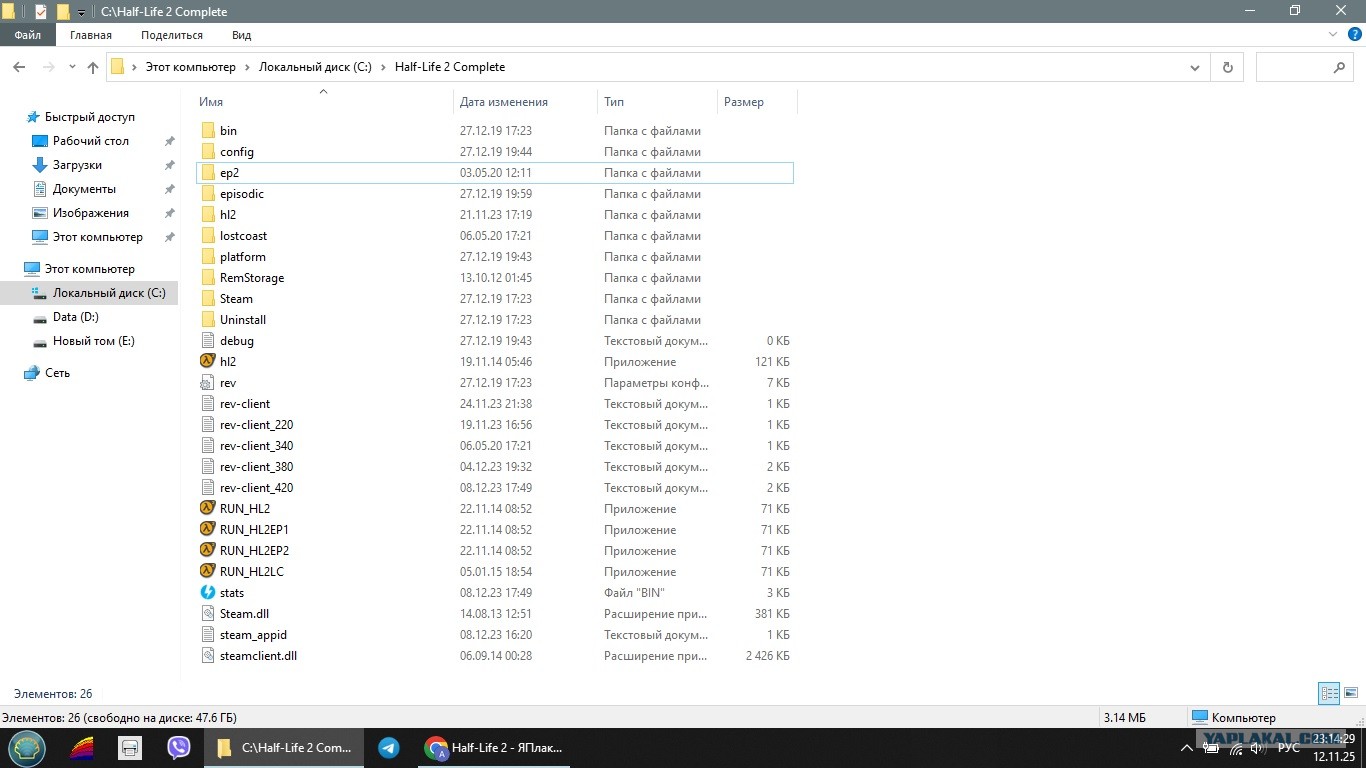Select the Uninstall folder icon
The image size is (1366, 768).
coord(208,319)
